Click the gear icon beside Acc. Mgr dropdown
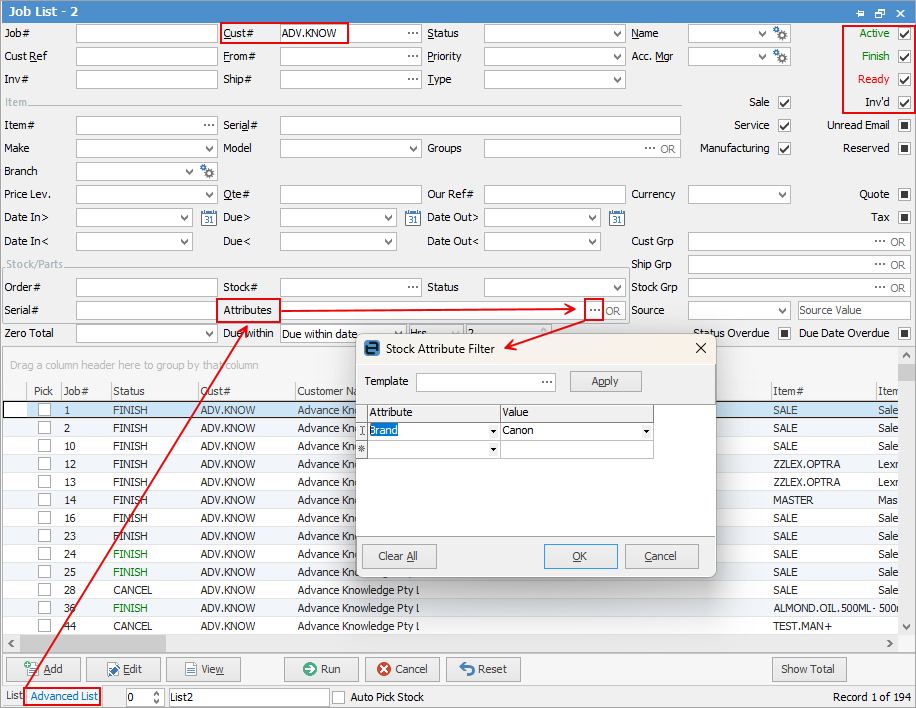The image size is (916, 708). [x=781, y=57]
